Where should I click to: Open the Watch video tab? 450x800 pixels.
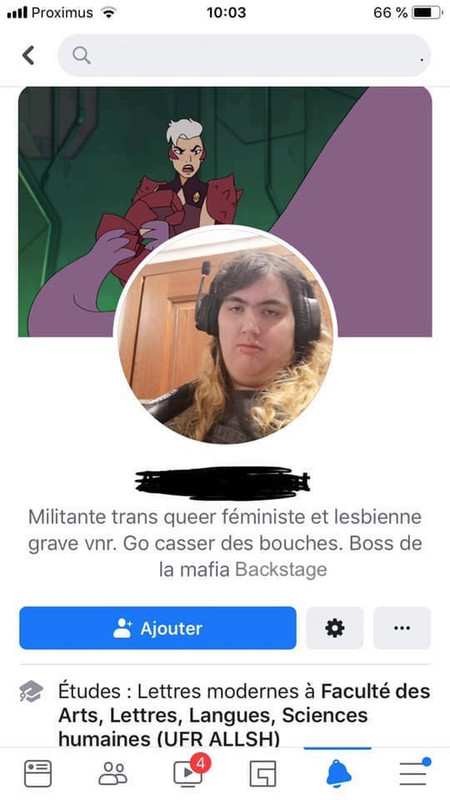[189, 771]
